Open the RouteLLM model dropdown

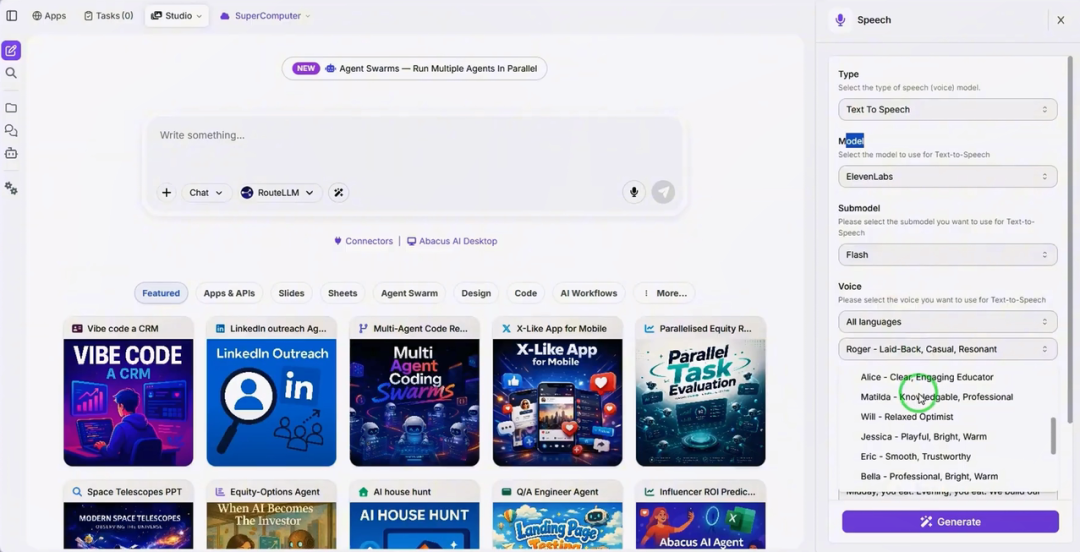click(x=277, y=193)
